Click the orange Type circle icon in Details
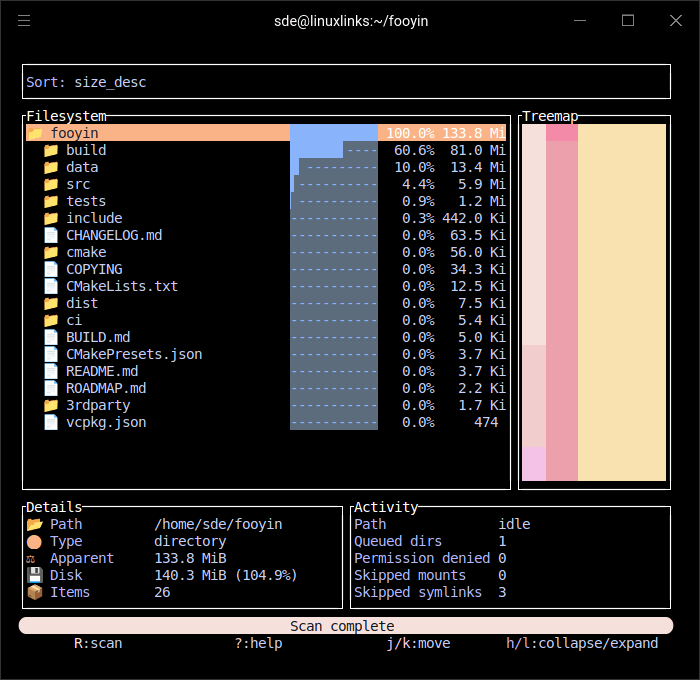Image resolution: width=700 pixels, height=680 pixels. pos(35,541)
